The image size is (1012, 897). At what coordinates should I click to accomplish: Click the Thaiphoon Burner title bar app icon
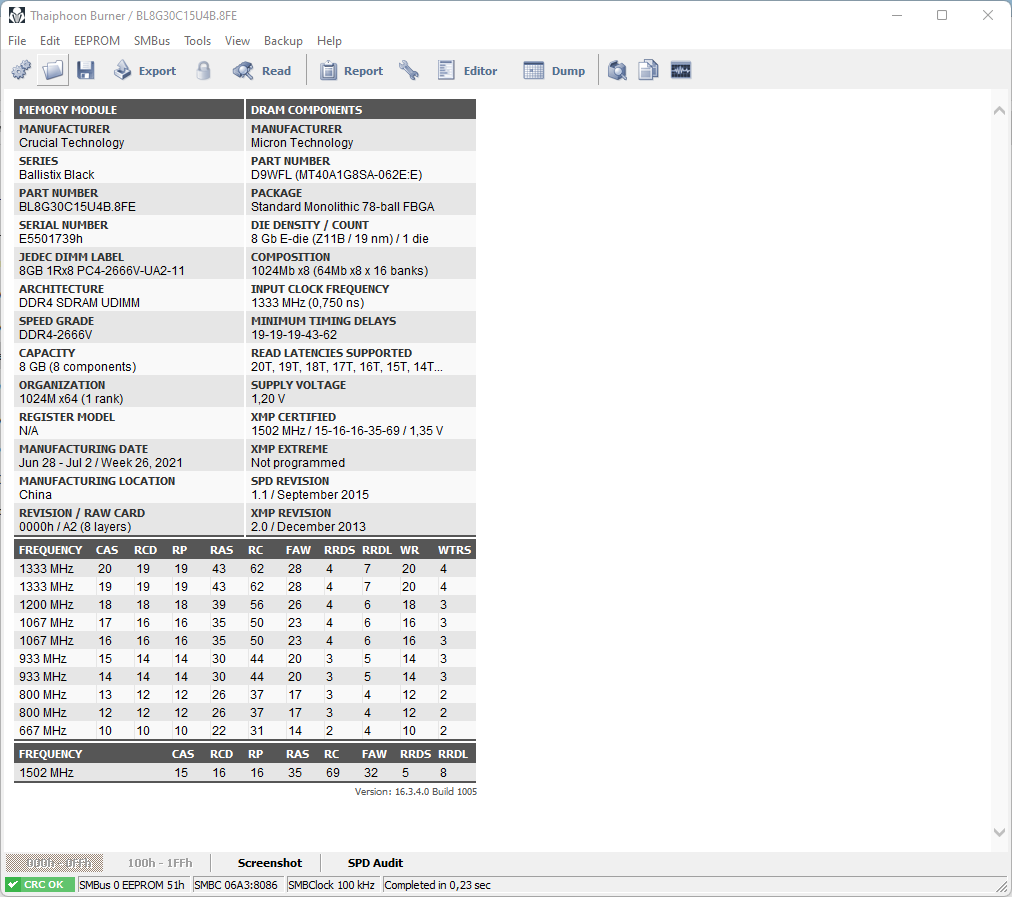click(17, 15)
